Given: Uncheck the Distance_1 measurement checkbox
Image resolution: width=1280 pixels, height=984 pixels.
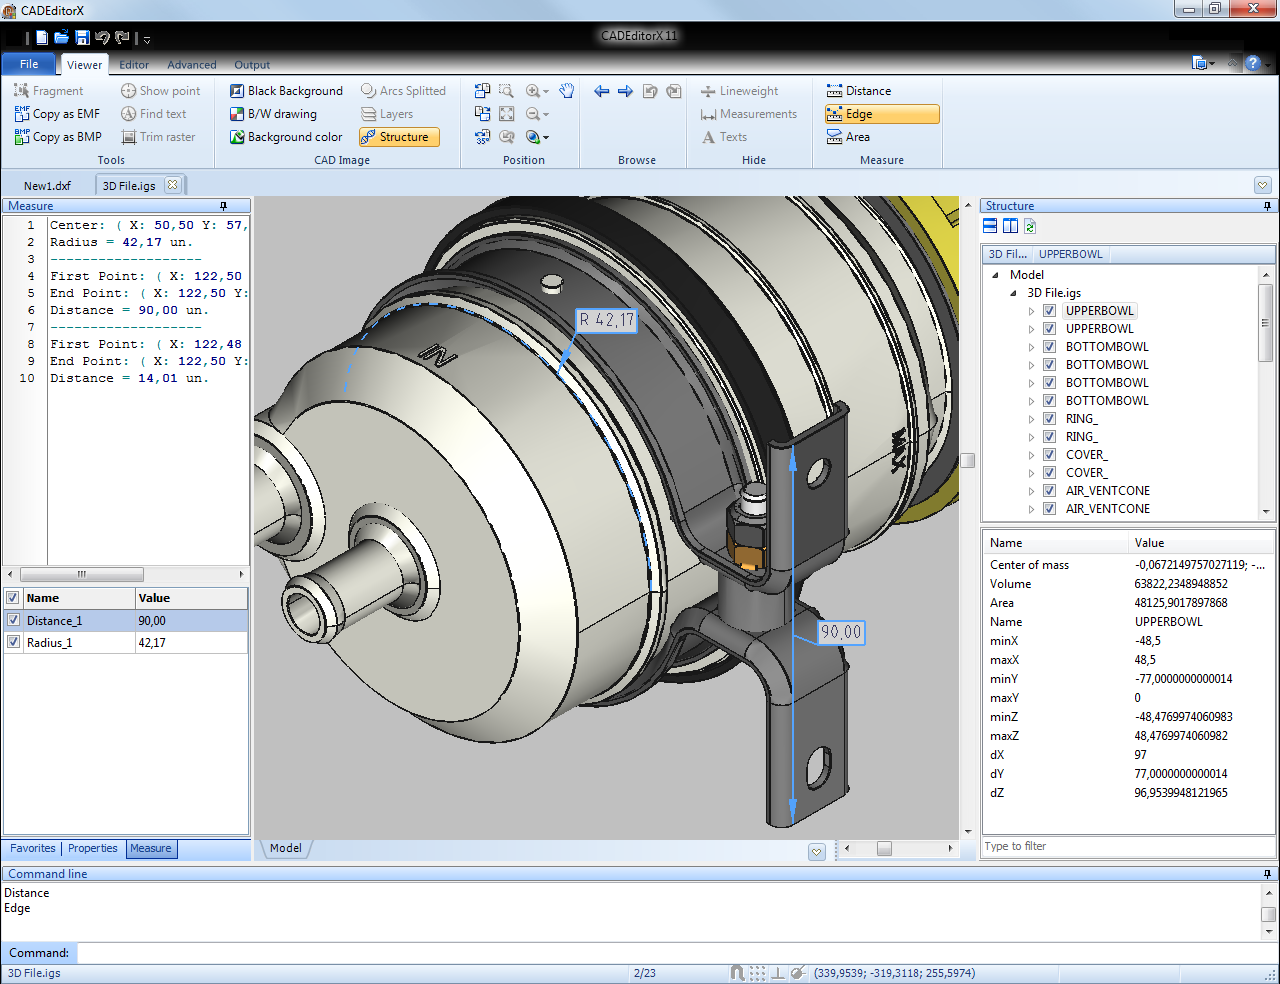Looking at the screenshot, I should pos(13,620).
